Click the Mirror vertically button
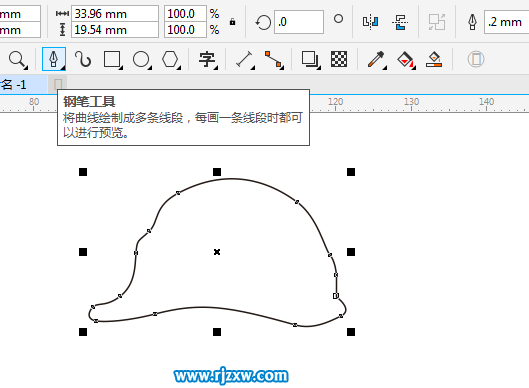Image resolution: width=529 pixels, height=388 pixels. coord(400,22)
